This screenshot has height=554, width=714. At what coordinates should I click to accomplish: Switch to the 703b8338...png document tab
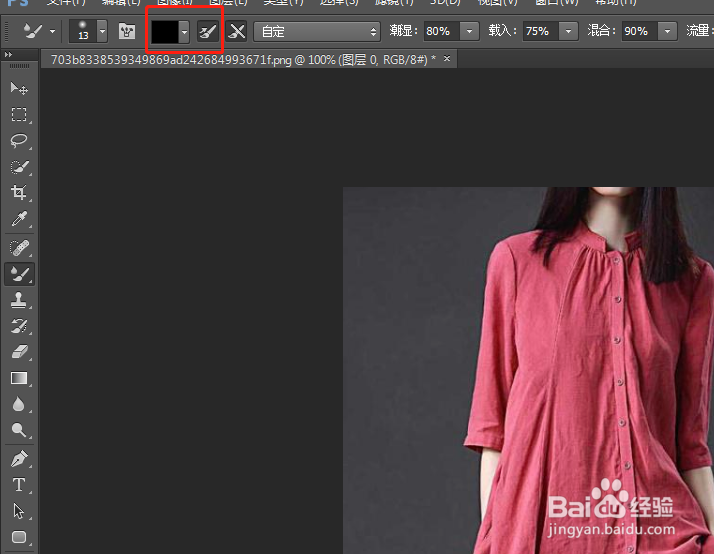[x=243, y=60]
